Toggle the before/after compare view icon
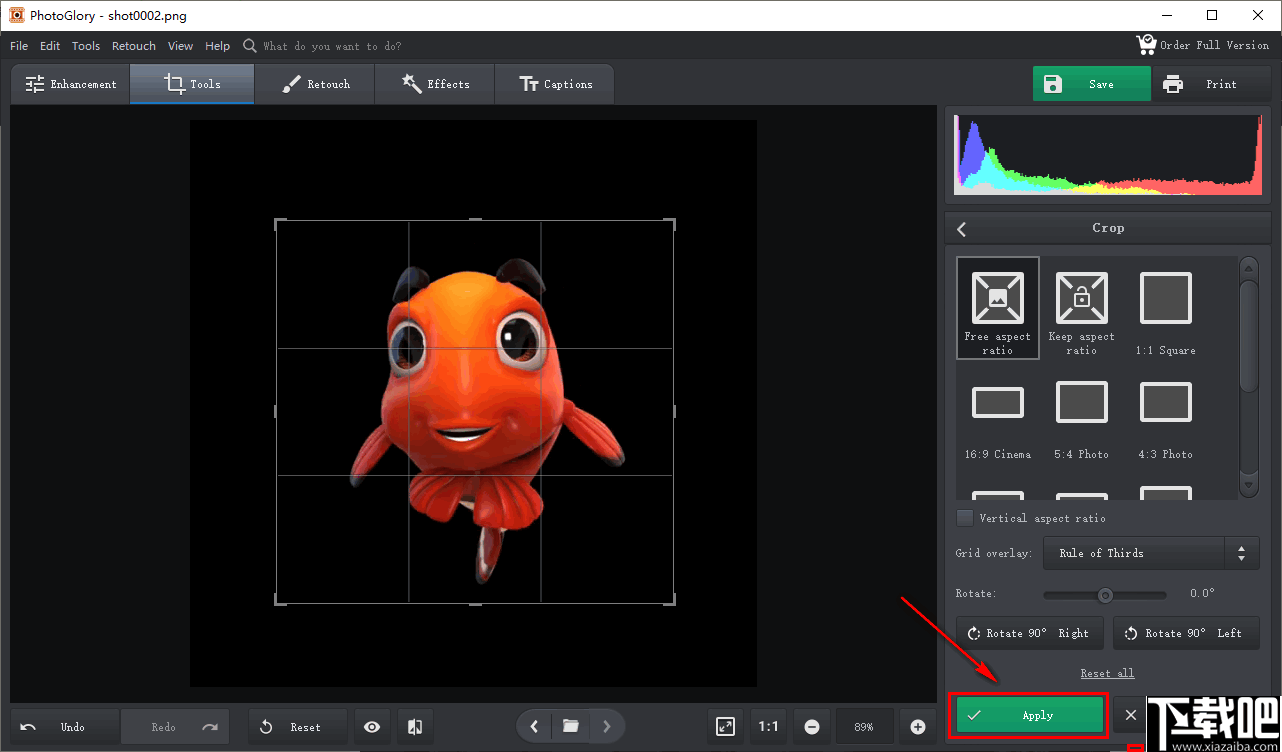The image size is (1282, 752). tap(415, 727)
